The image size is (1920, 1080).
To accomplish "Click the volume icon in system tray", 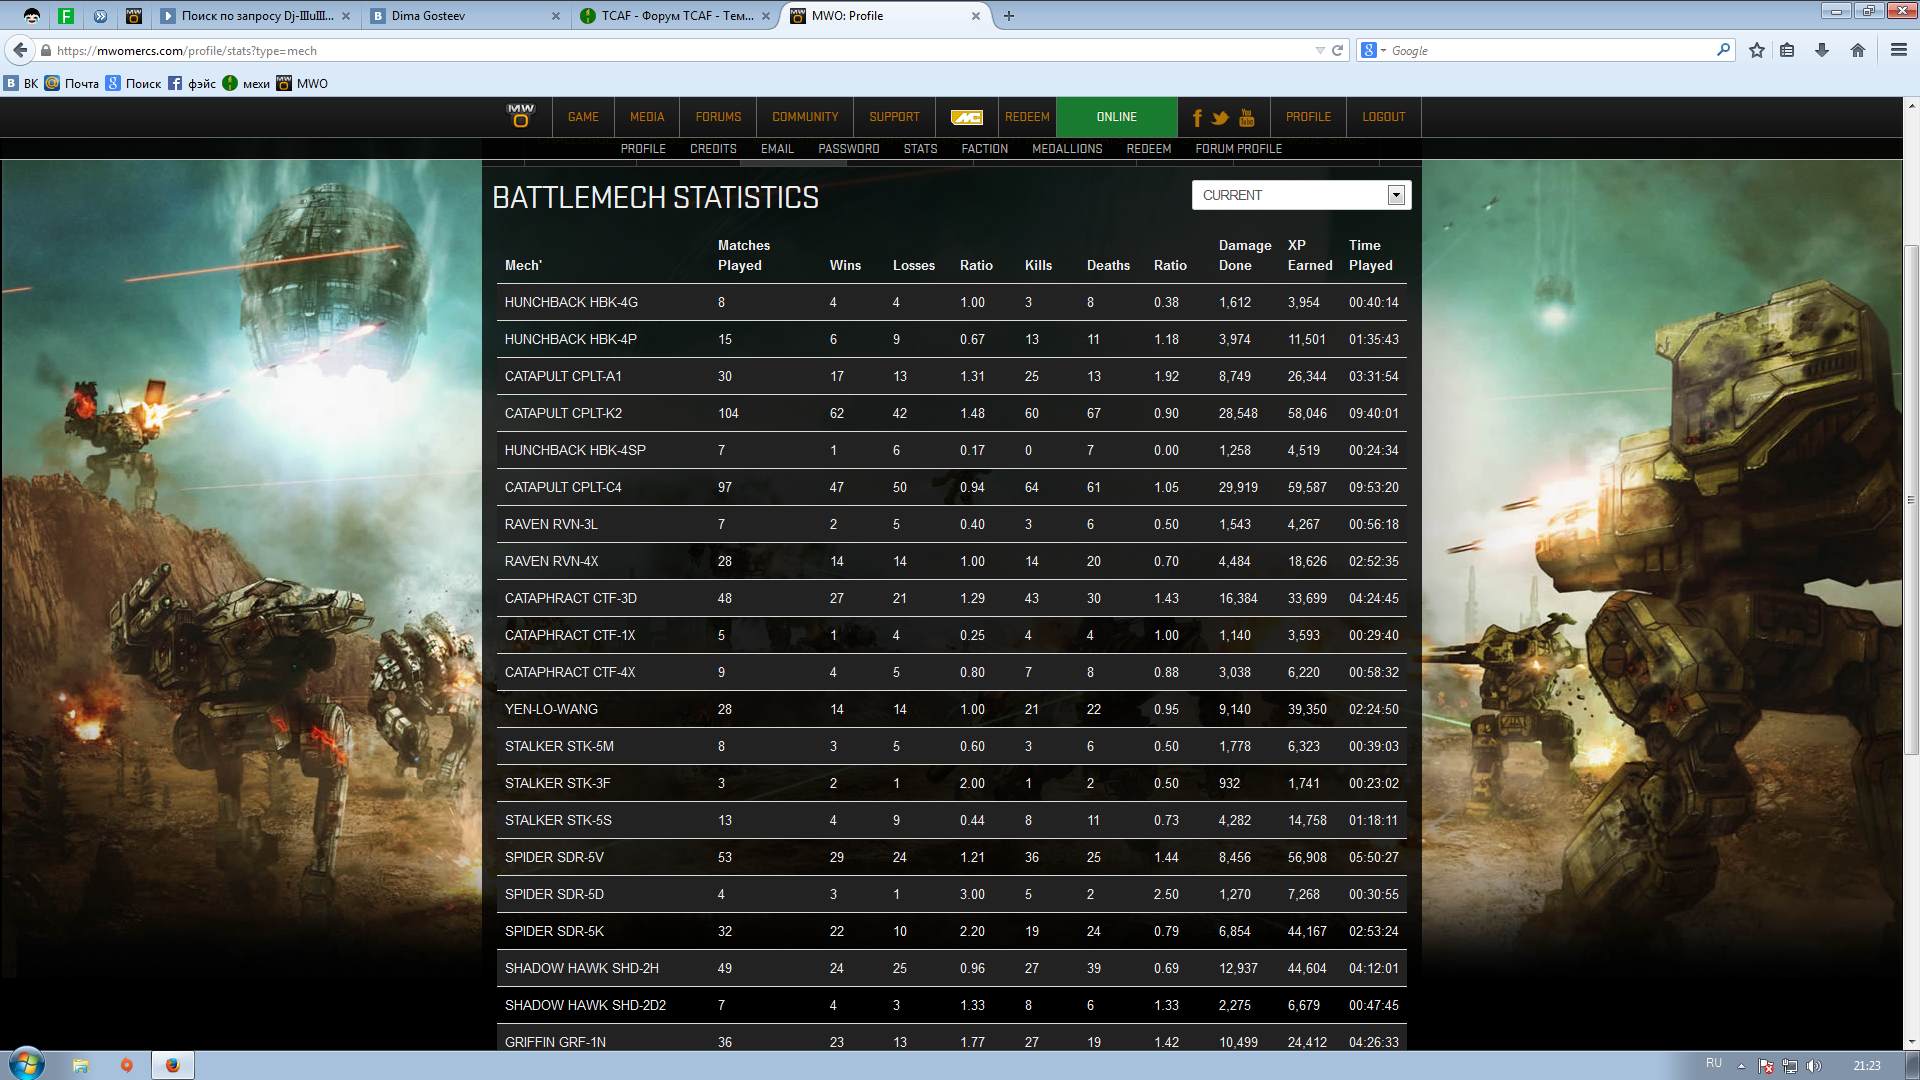I will coord(1814,1066).
